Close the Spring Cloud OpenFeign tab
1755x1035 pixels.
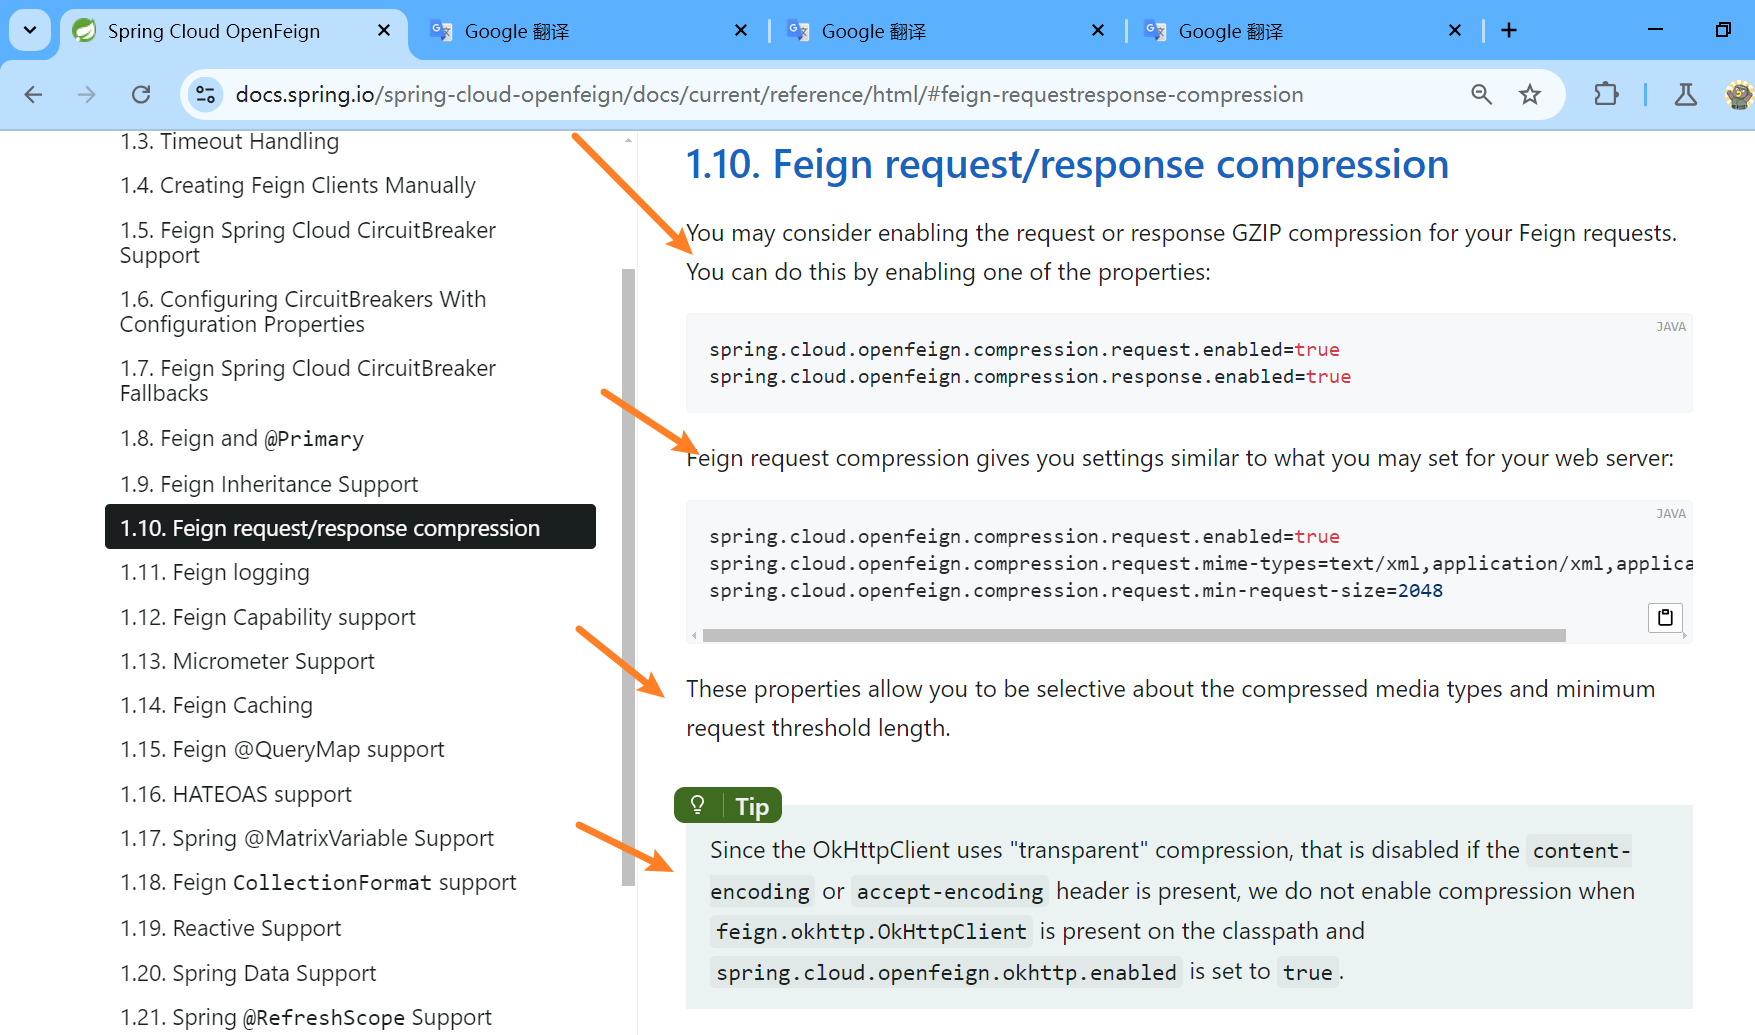384,31
